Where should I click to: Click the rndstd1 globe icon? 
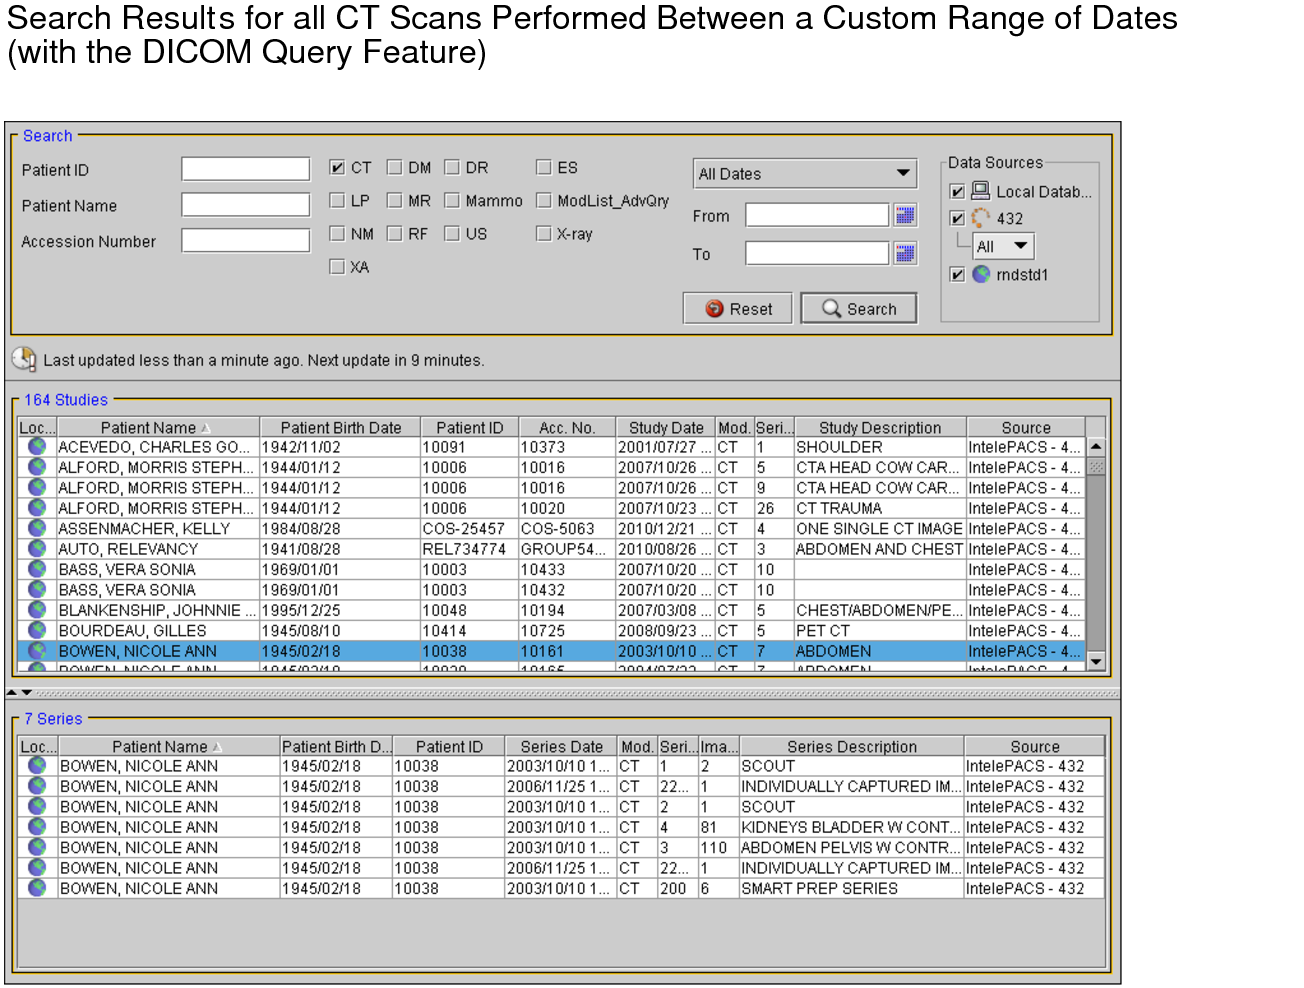(x=980, y=274)
